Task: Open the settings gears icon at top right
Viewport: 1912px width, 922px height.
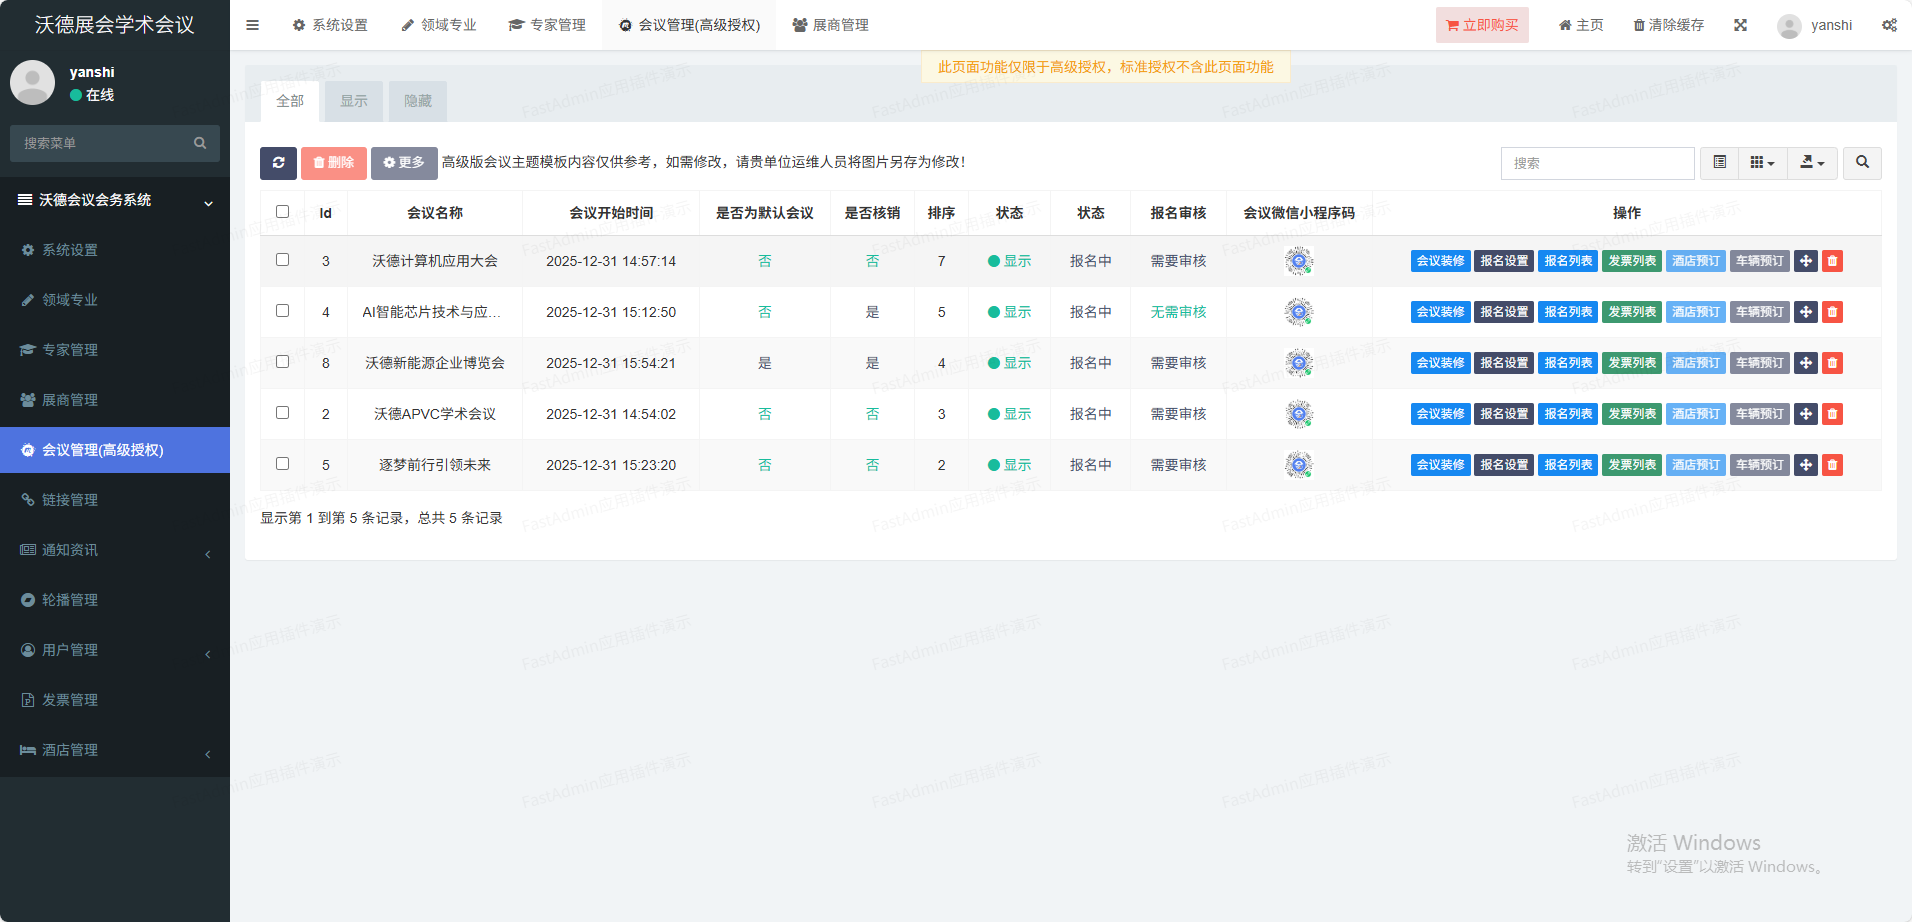Action: click(1888, 25)
